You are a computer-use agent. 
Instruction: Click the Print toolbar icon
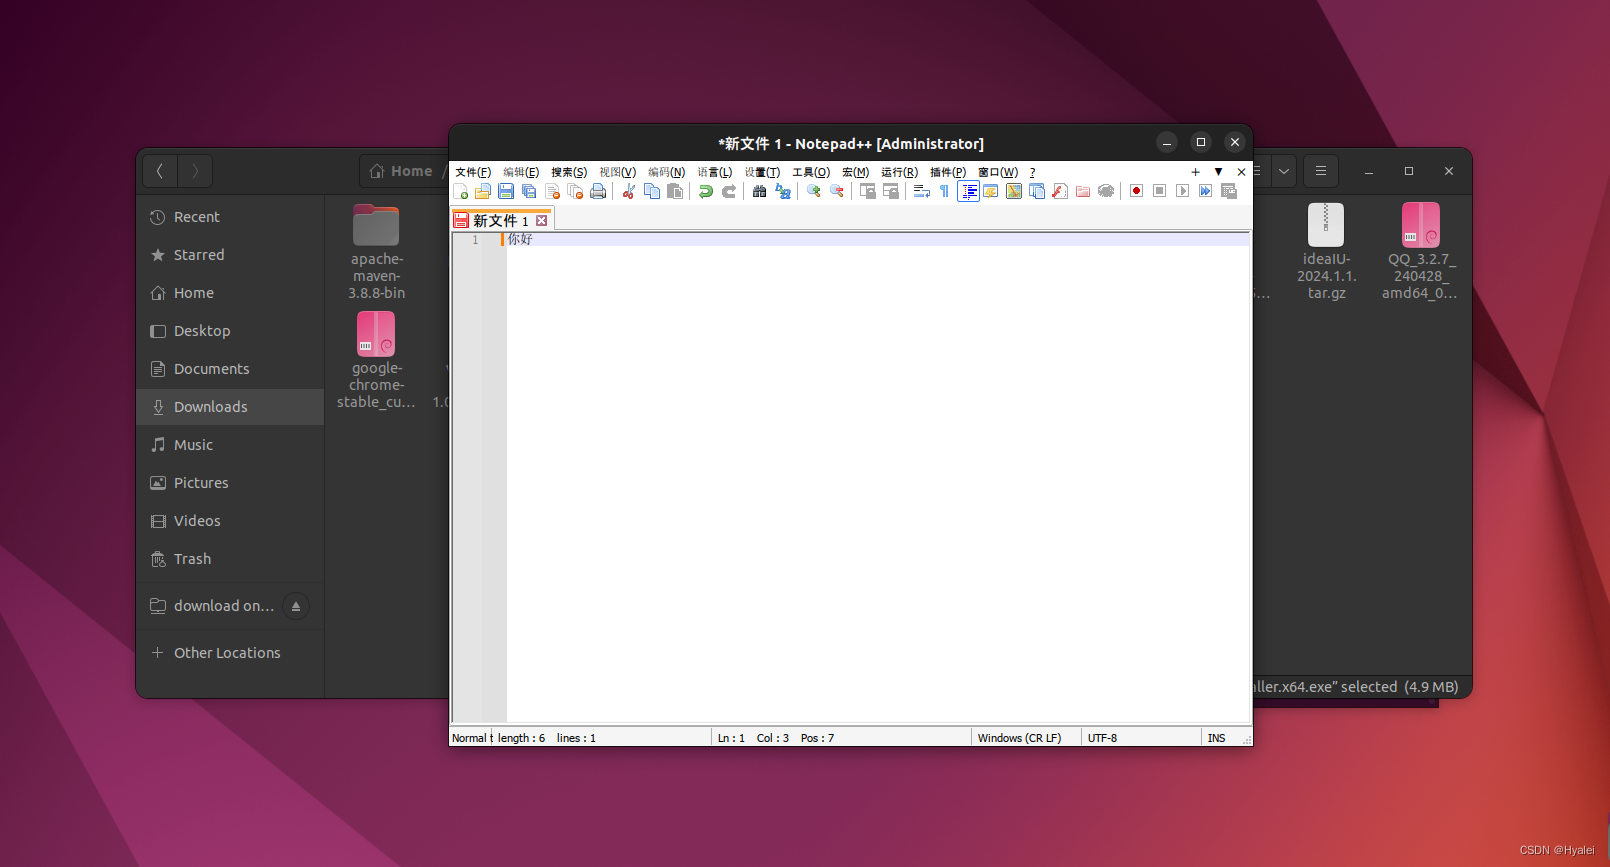598,191
